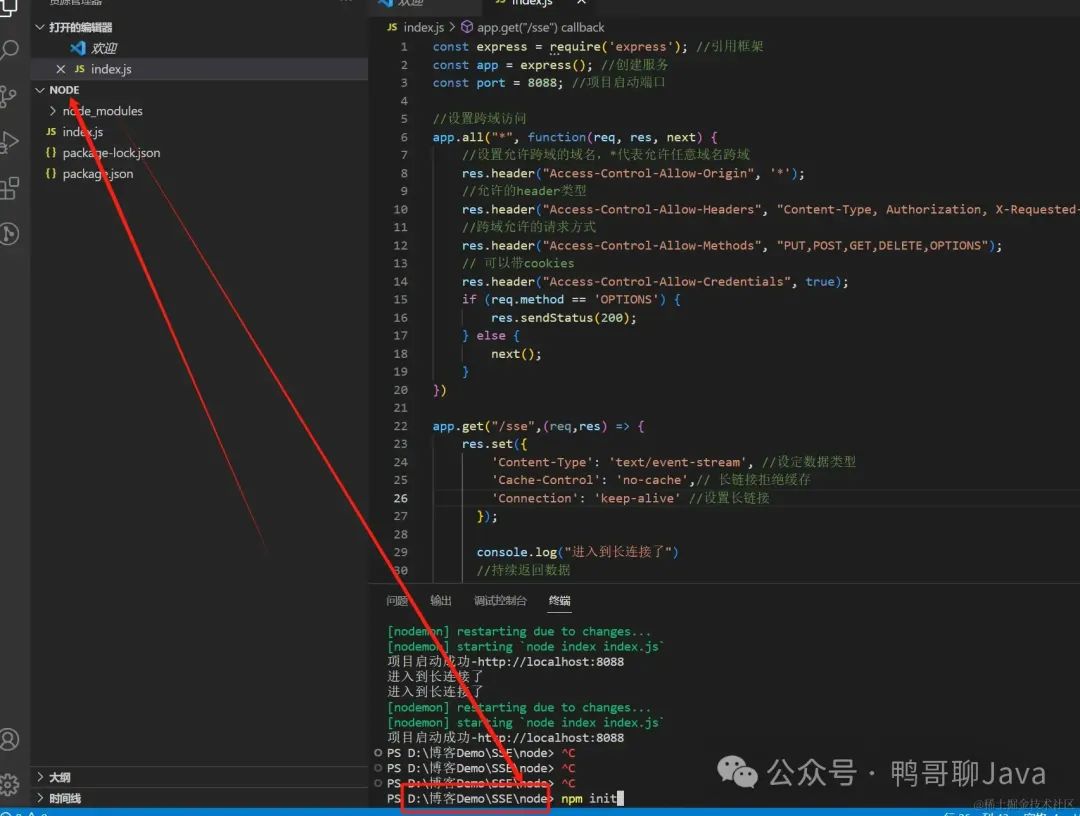Switch to the 终端 panel tab
The height and width of the screenshot is (816, 1080).
[559, 600]
